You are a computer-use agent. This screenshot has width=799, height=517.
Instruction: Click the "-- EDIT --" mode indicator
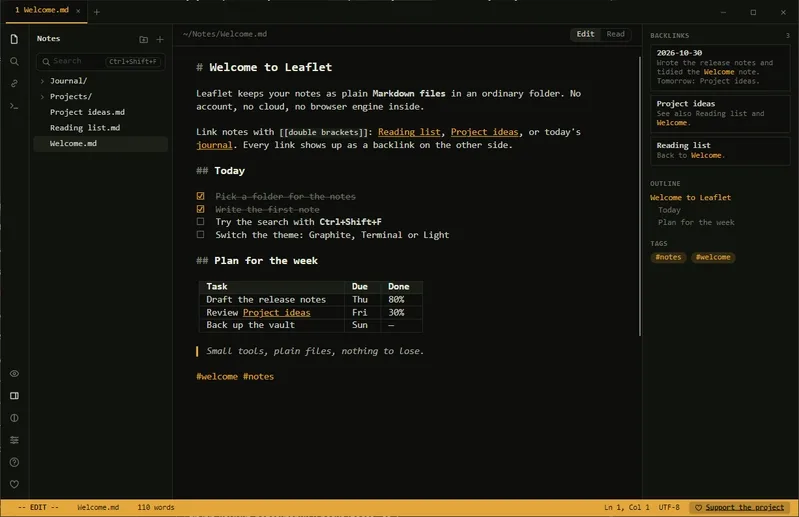tap(38, 507)
